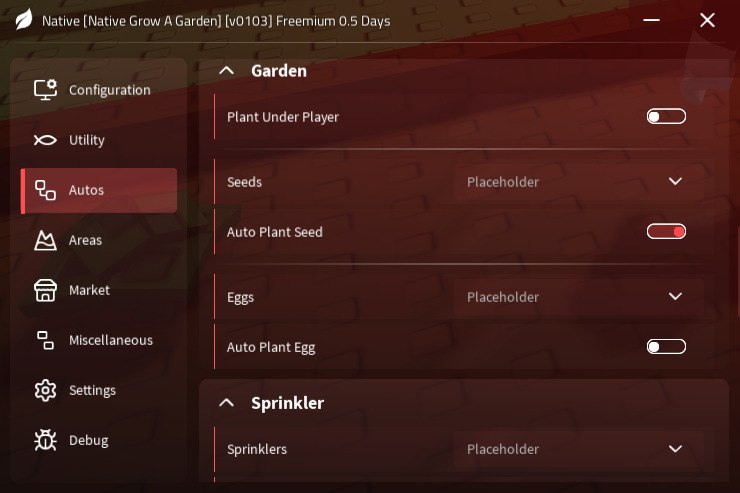Viewport: 740px width, 493px height.
Task: Disable the Auto Plant Seed toggle
Action: tap(666, 232)
